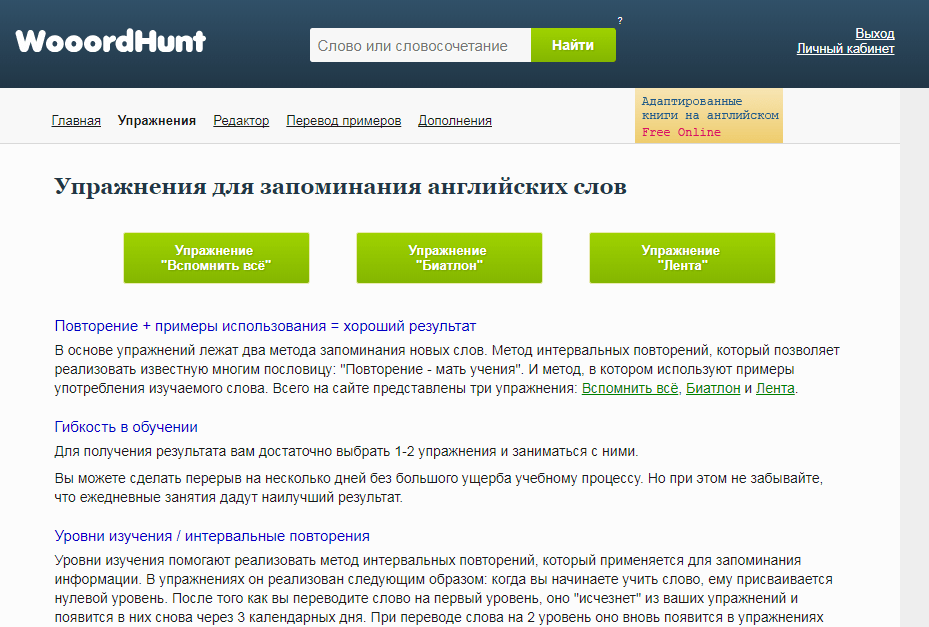Open the Главная navigation item
The height and width of the screenshot is (627, 929).
click(x=76, y=120)
